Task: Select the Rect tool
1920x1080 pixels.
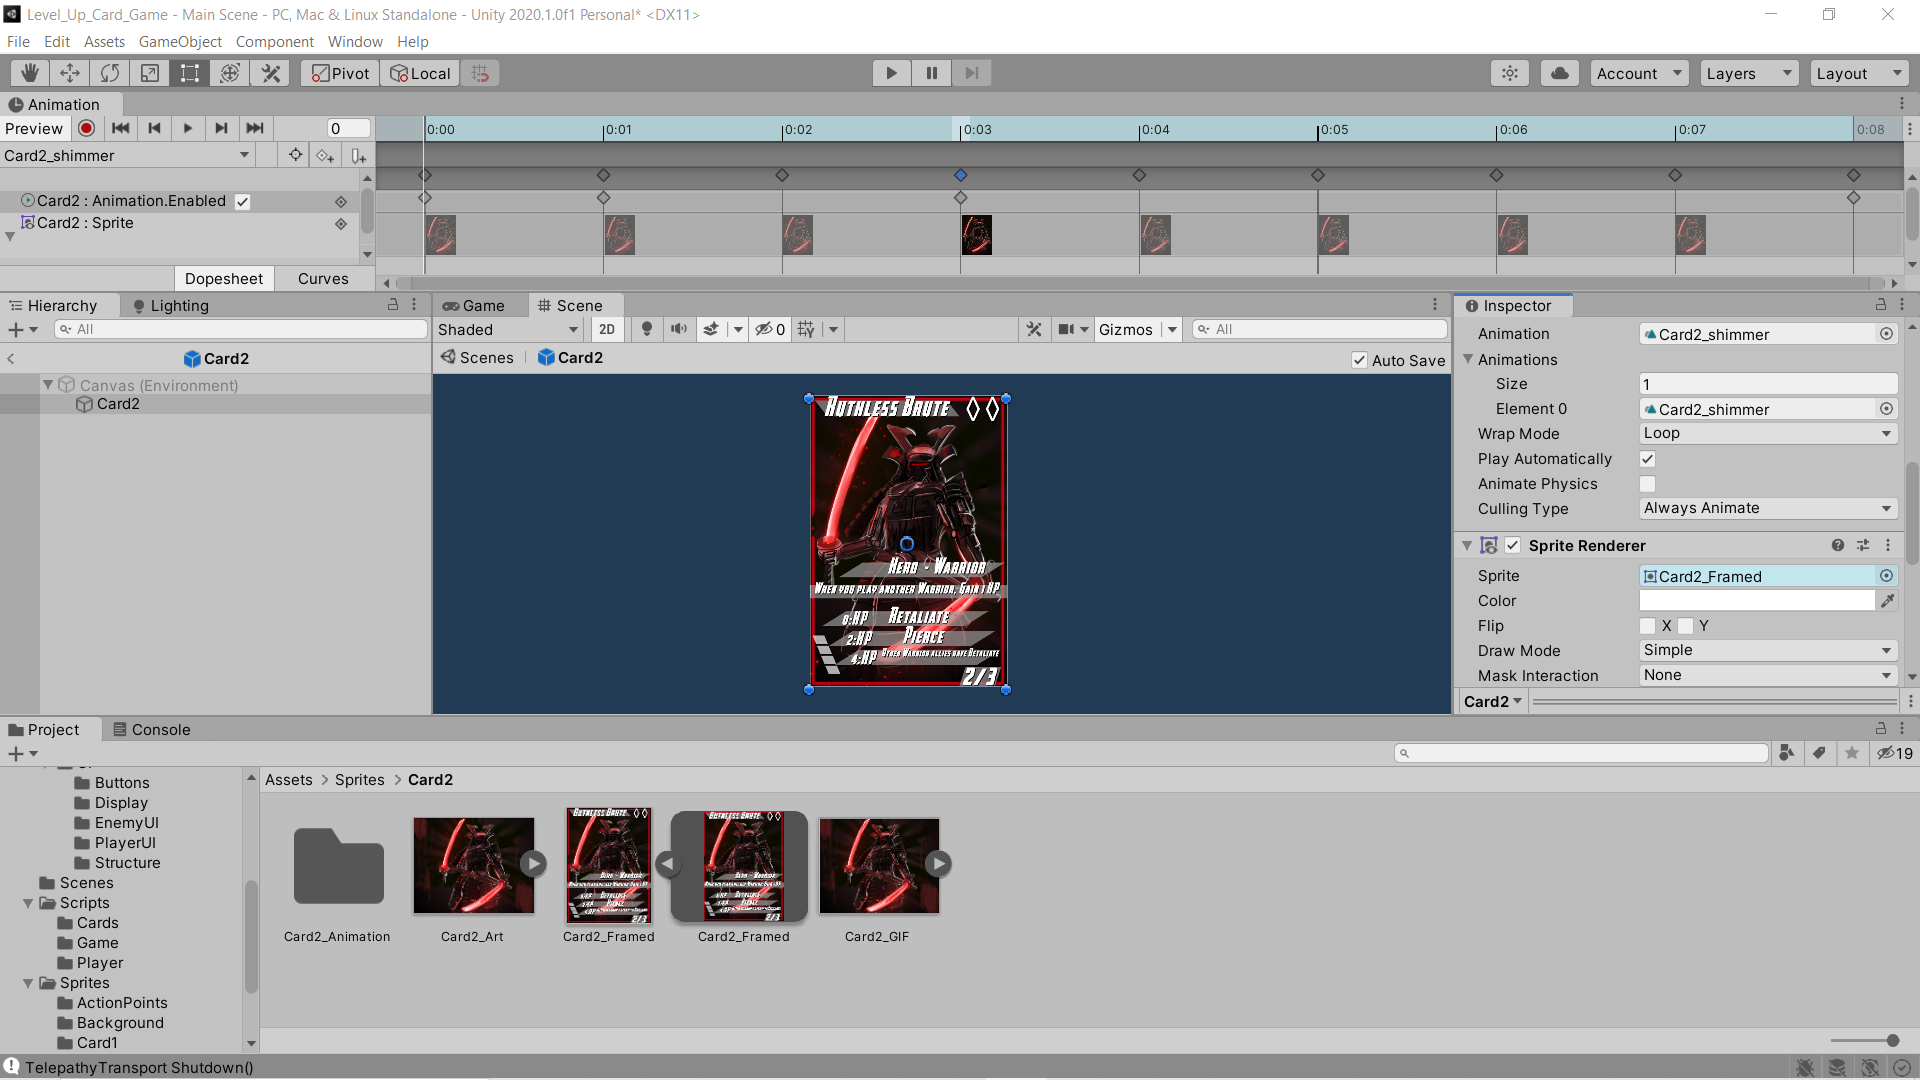Action: 190,73
